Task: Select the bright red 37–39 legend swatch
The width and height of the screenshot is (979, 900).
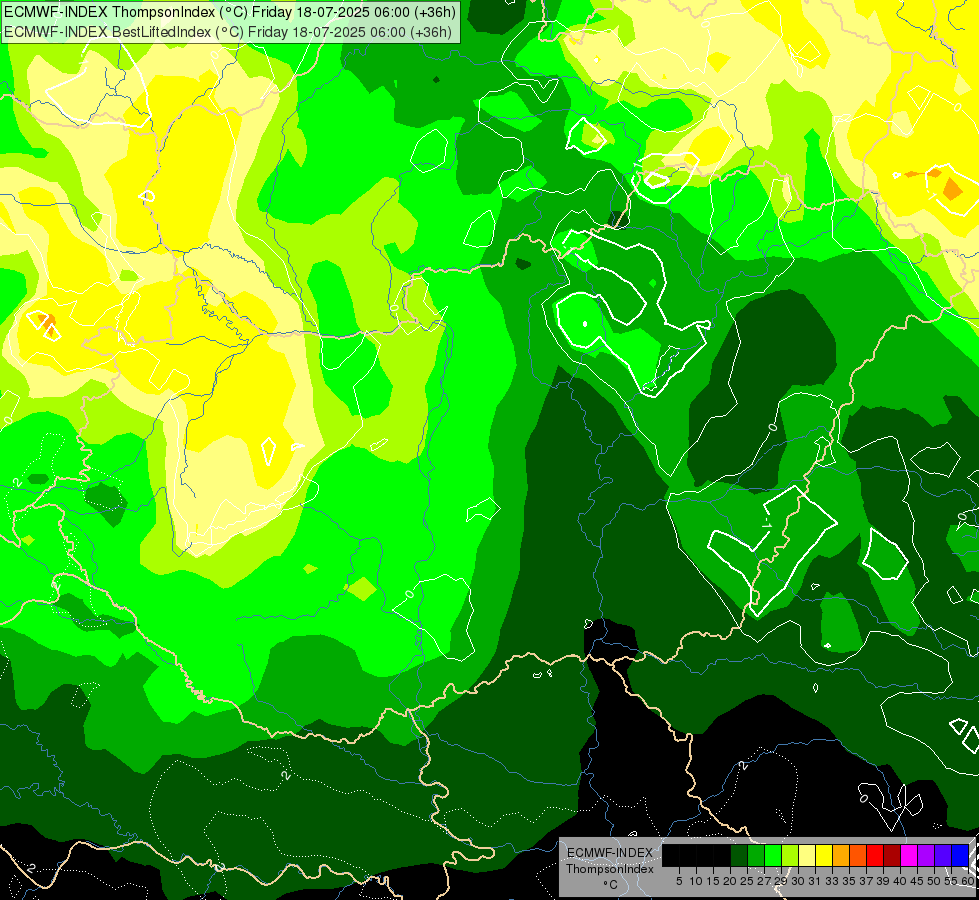Action: (875, 855)
